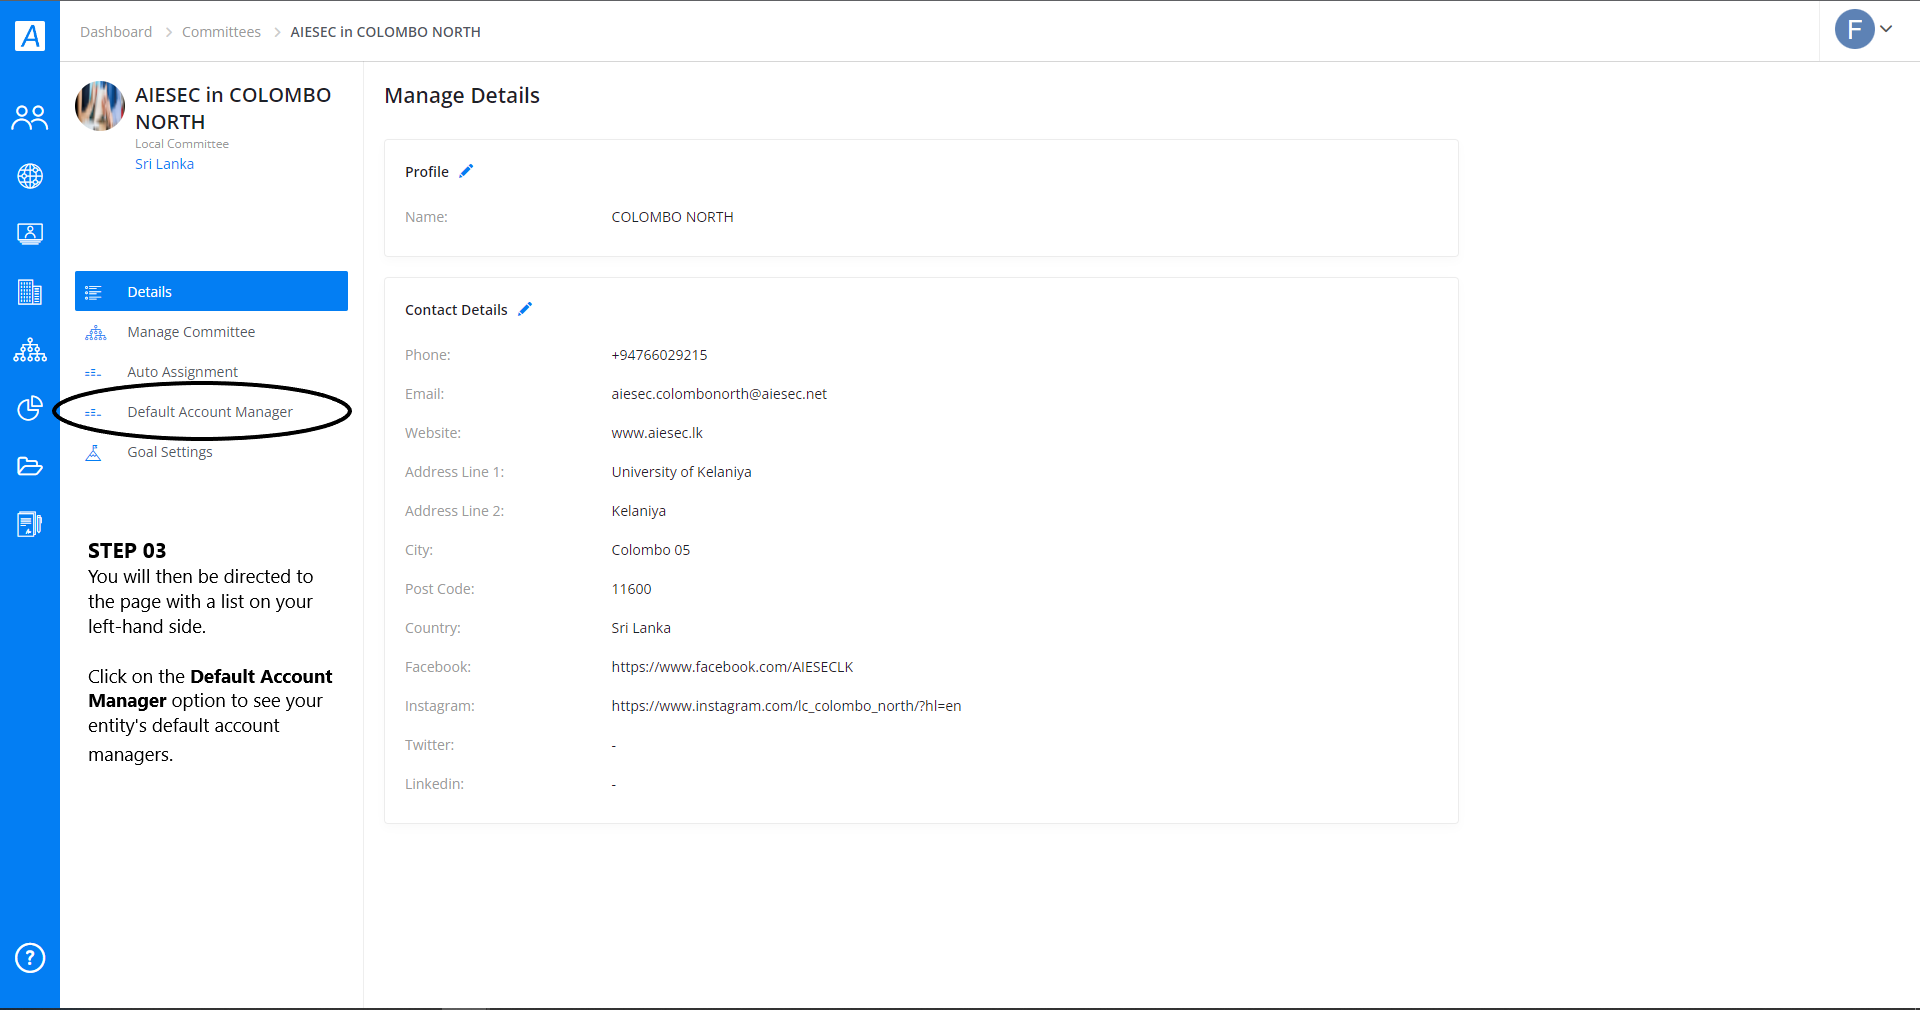Click the committee email address
Viewport: 1920px width, 1010px height.
(719, 394)
